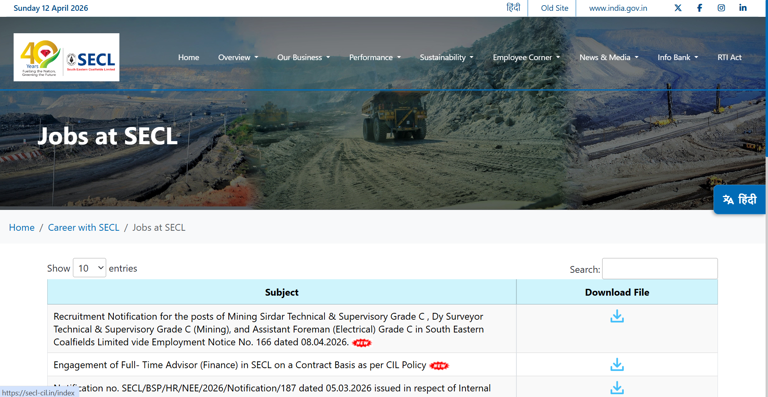Expand the Overview menu
Image resolution: width=768 pixels, height=397 pixels.
[238, 57]
